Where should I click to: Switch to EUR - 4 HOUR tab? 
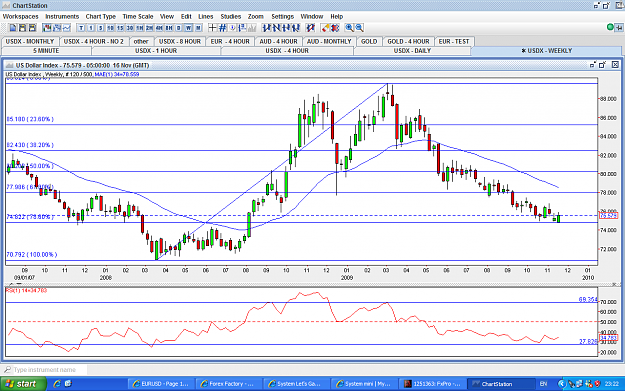tap(230, 41)
